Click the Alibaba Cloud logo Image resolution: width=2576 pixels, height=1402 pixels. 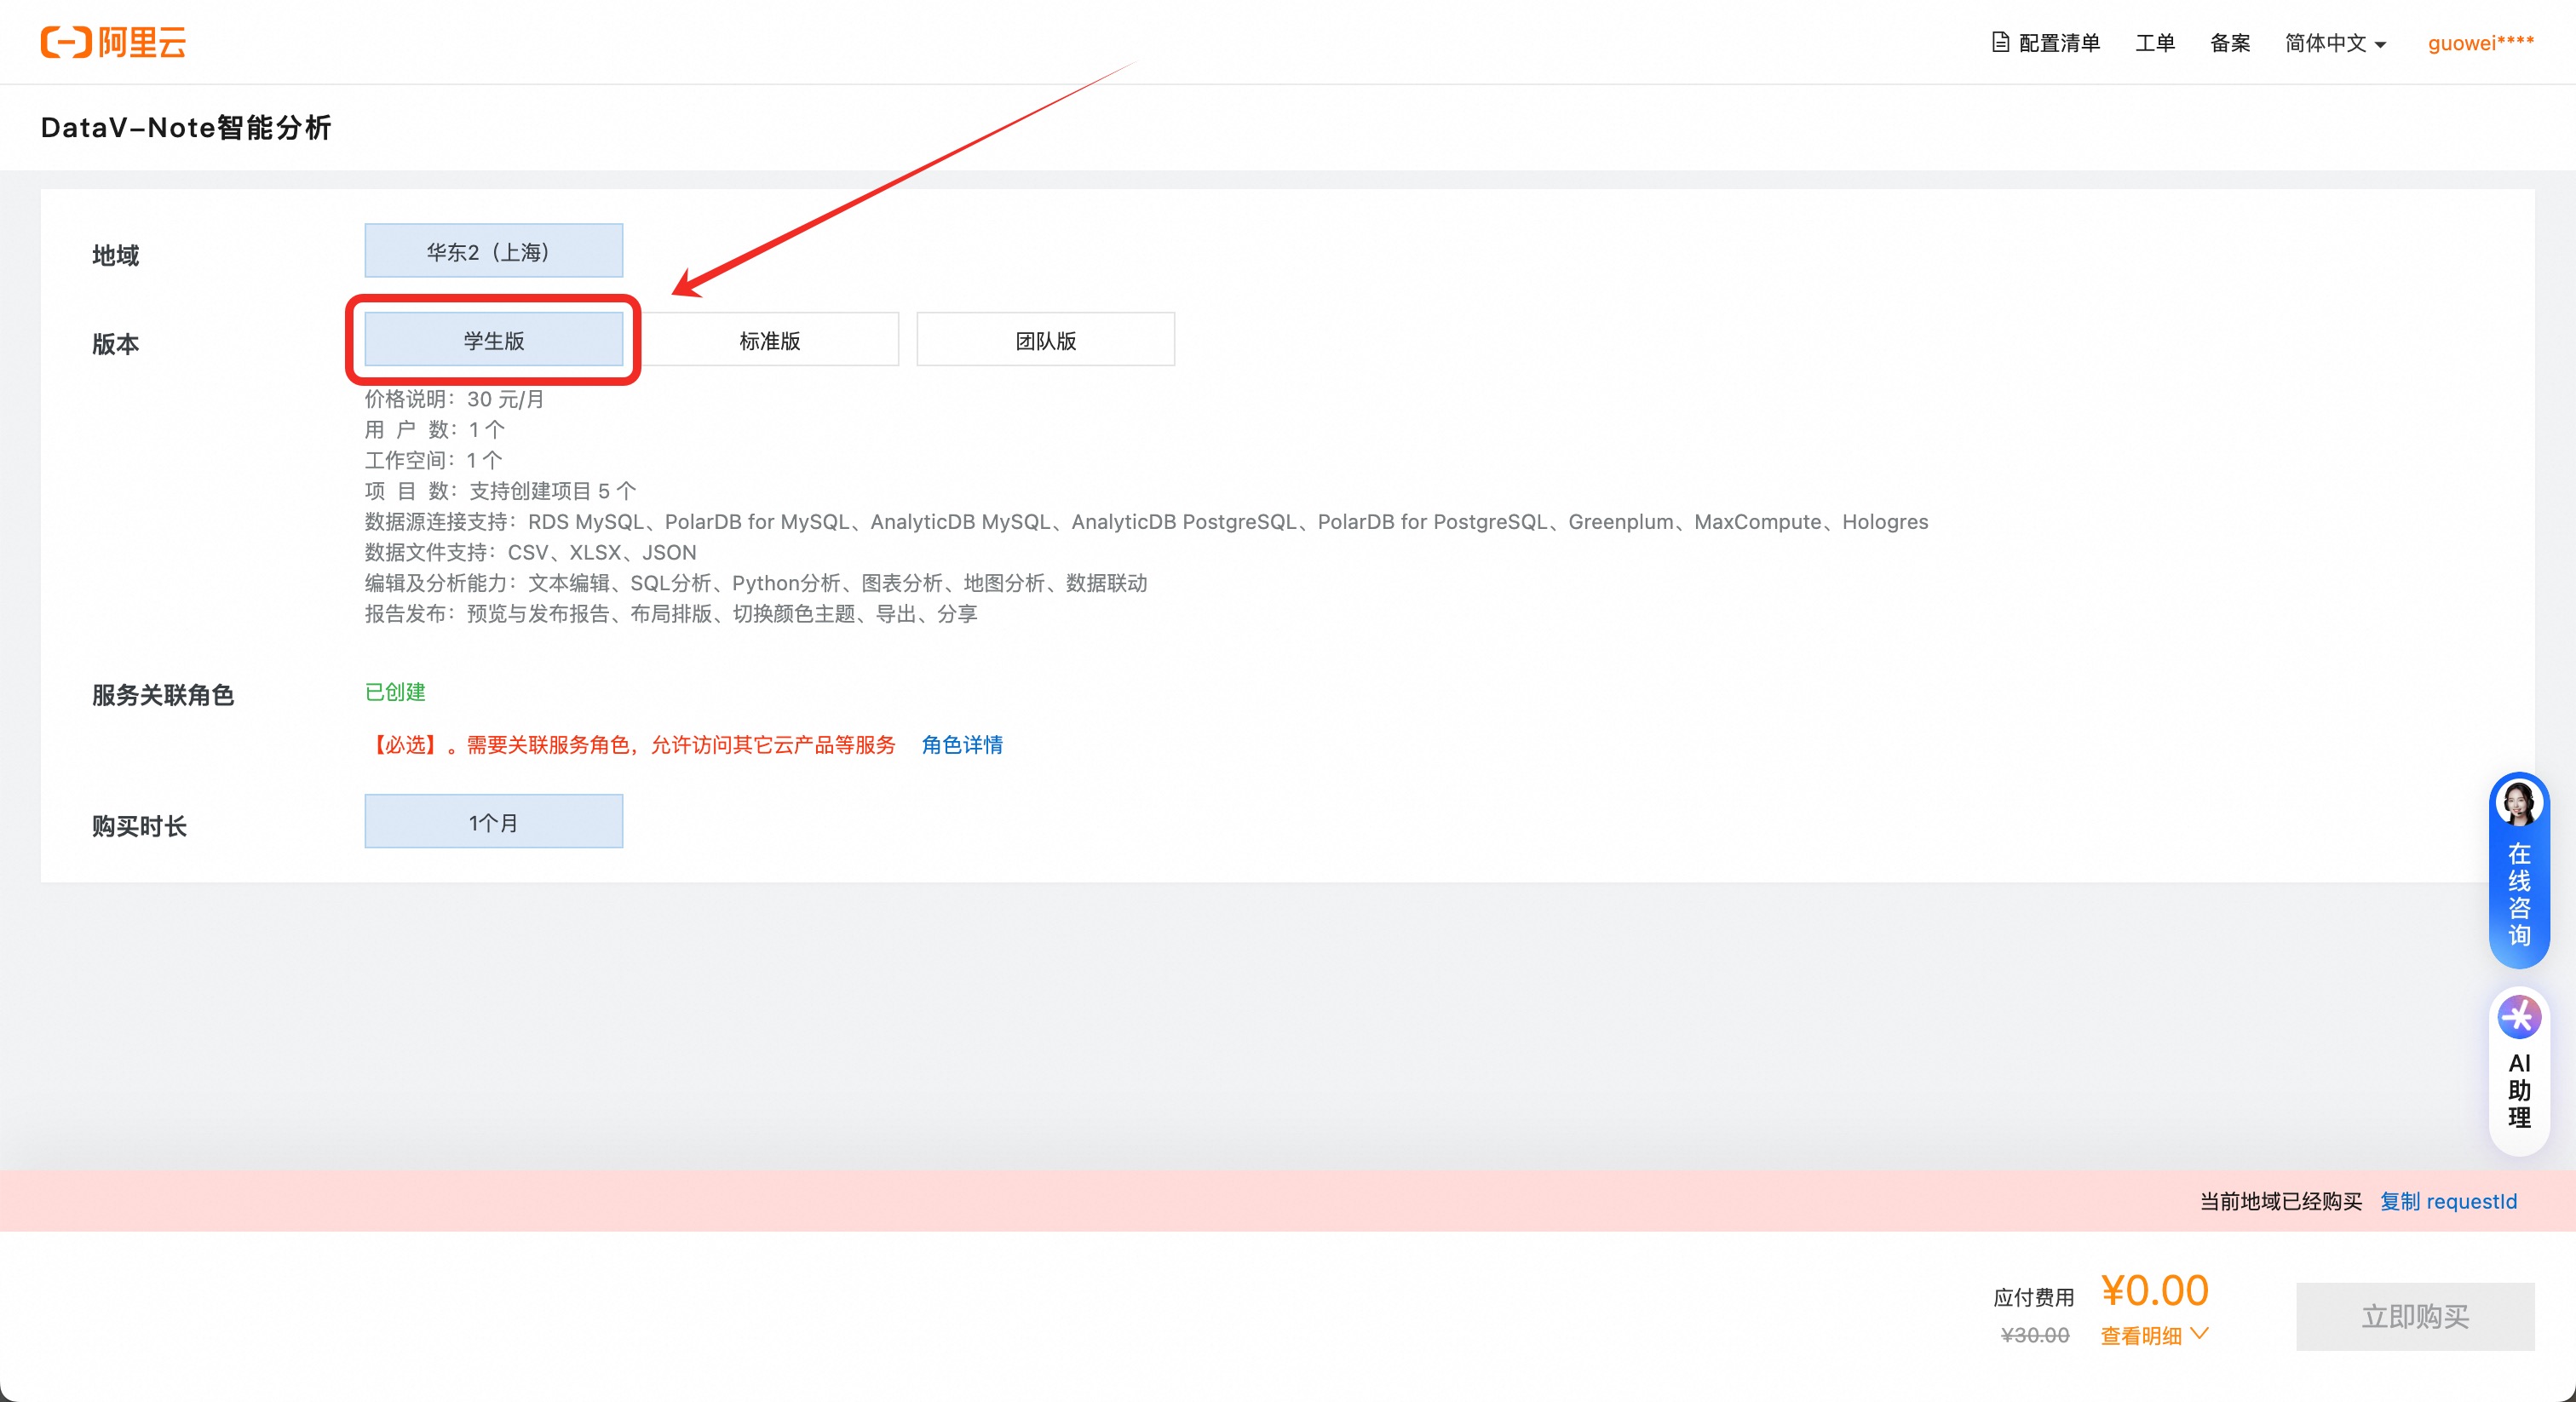click(113, 42)
